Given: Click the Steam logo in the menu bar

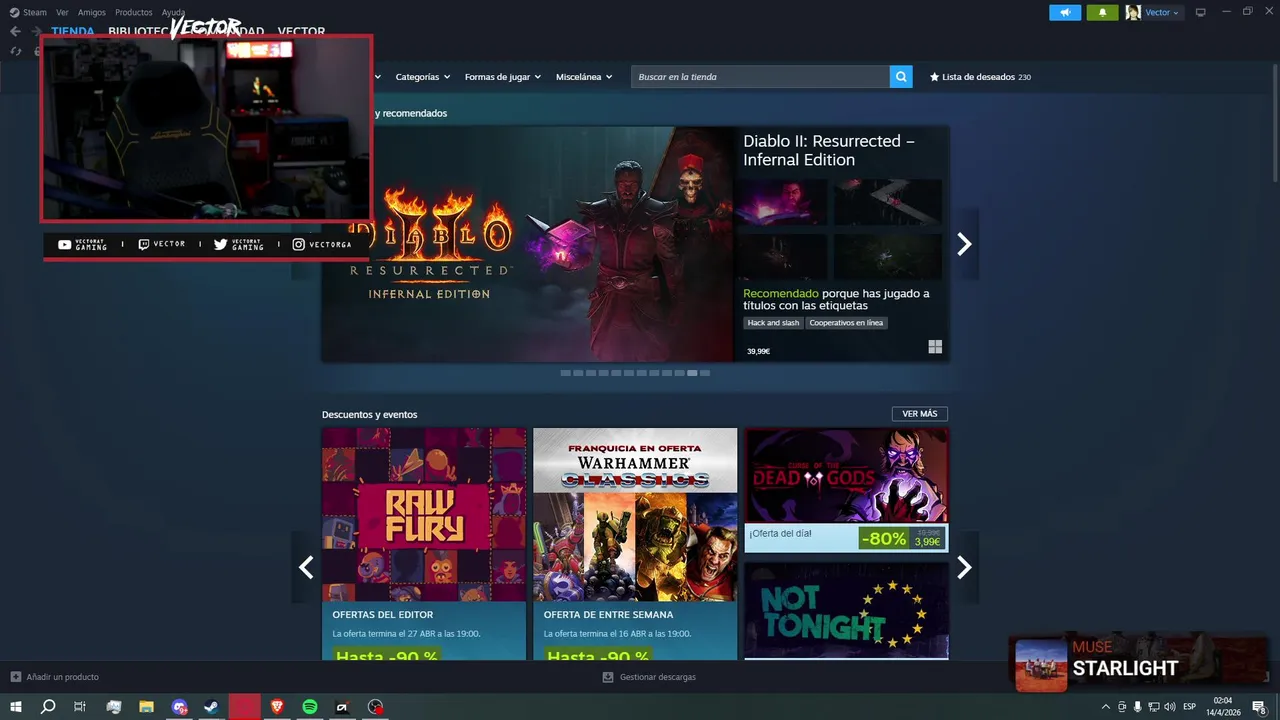Looking at the screenshot, I should [14, 12].
